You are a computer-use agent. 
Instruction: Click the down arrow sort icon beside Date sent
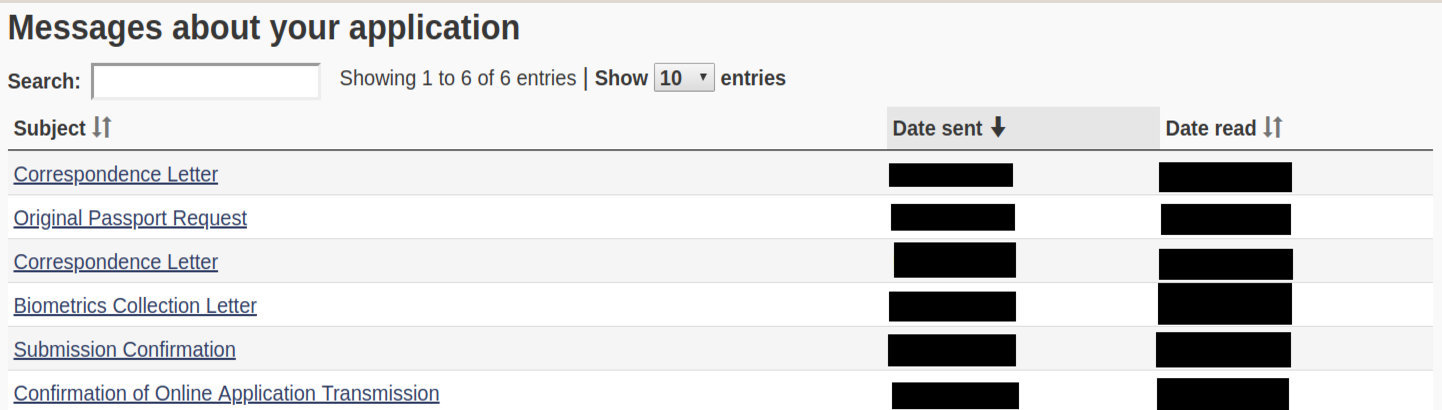(997, 128)
